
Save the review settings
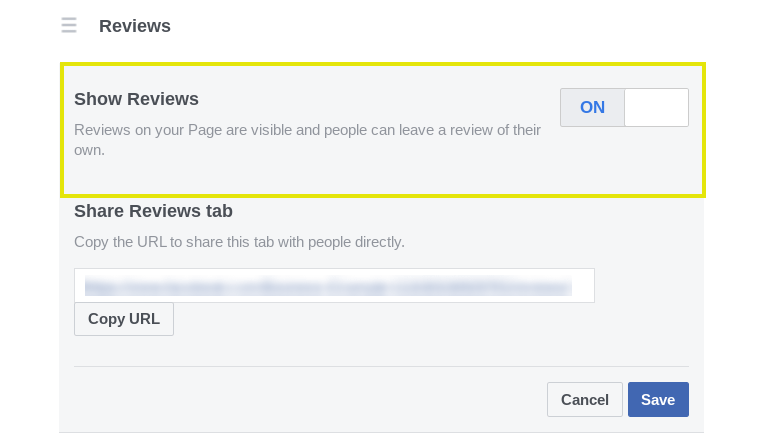click(658, 399)
